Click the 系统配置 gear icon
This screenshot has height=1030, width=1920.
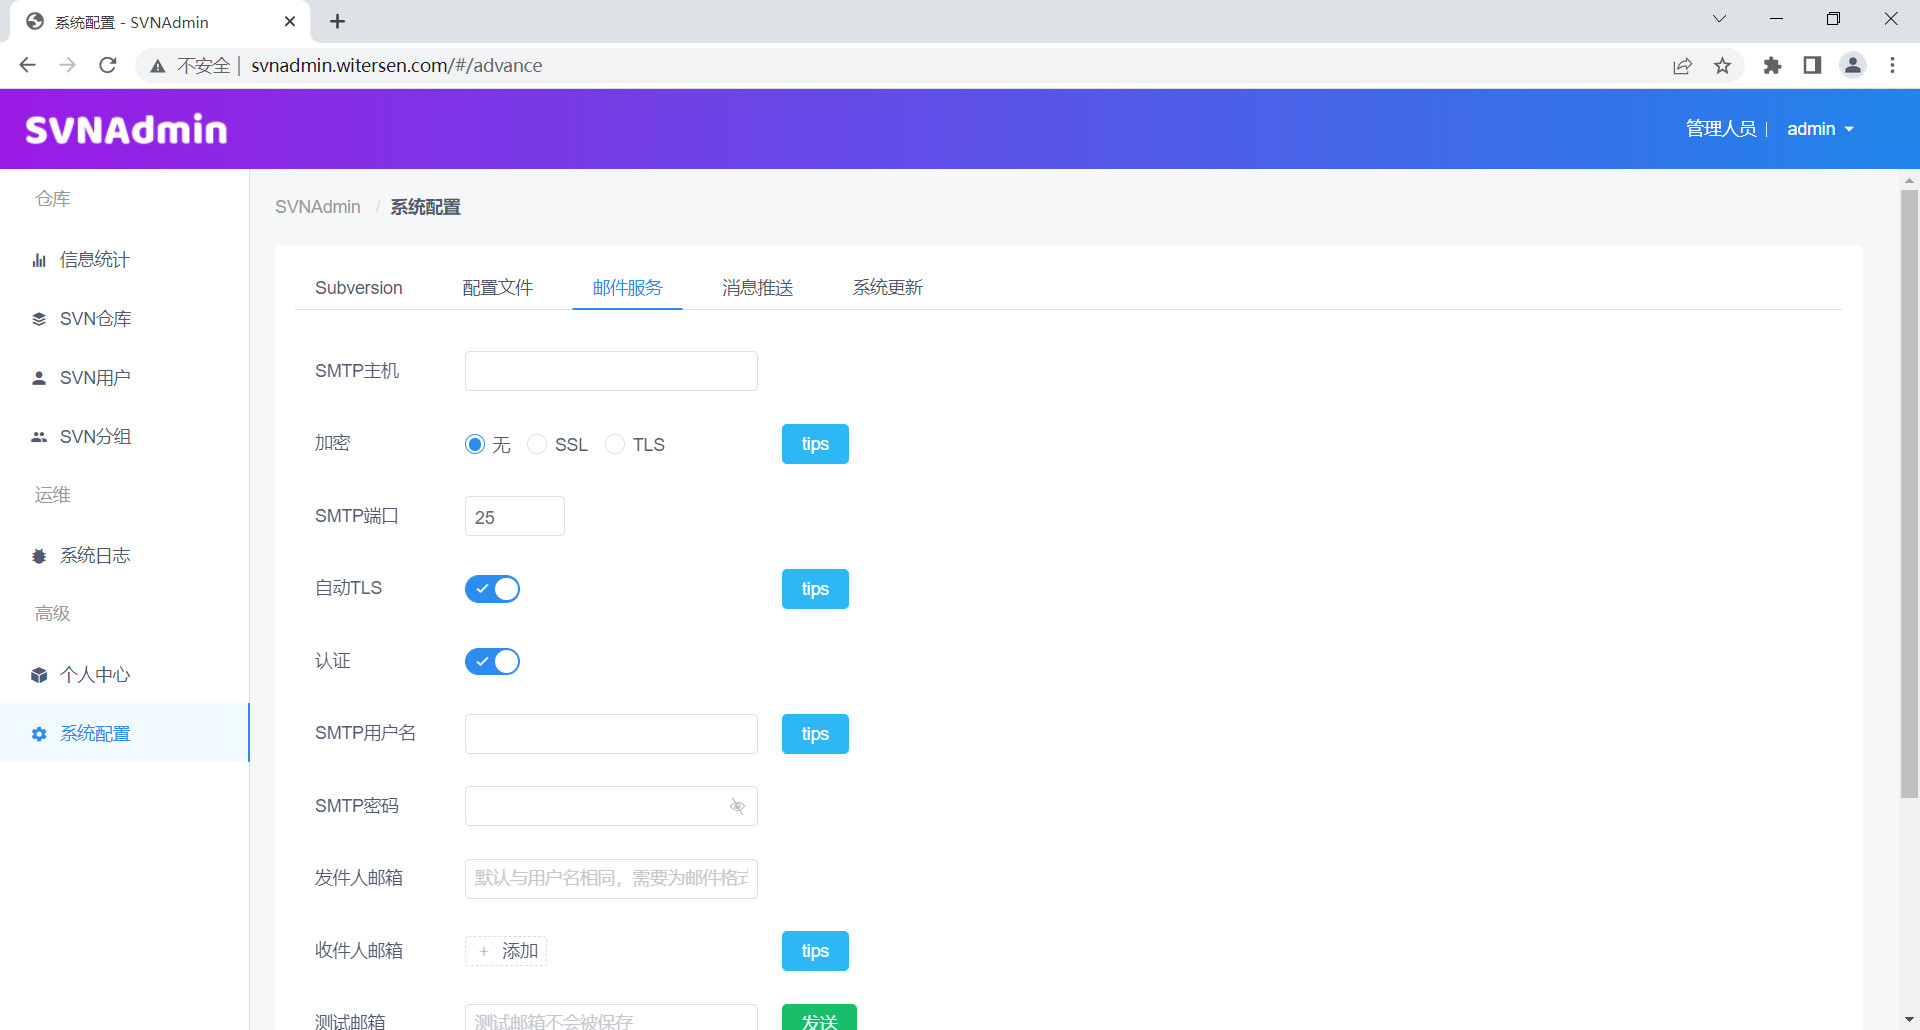coord(39,734)
